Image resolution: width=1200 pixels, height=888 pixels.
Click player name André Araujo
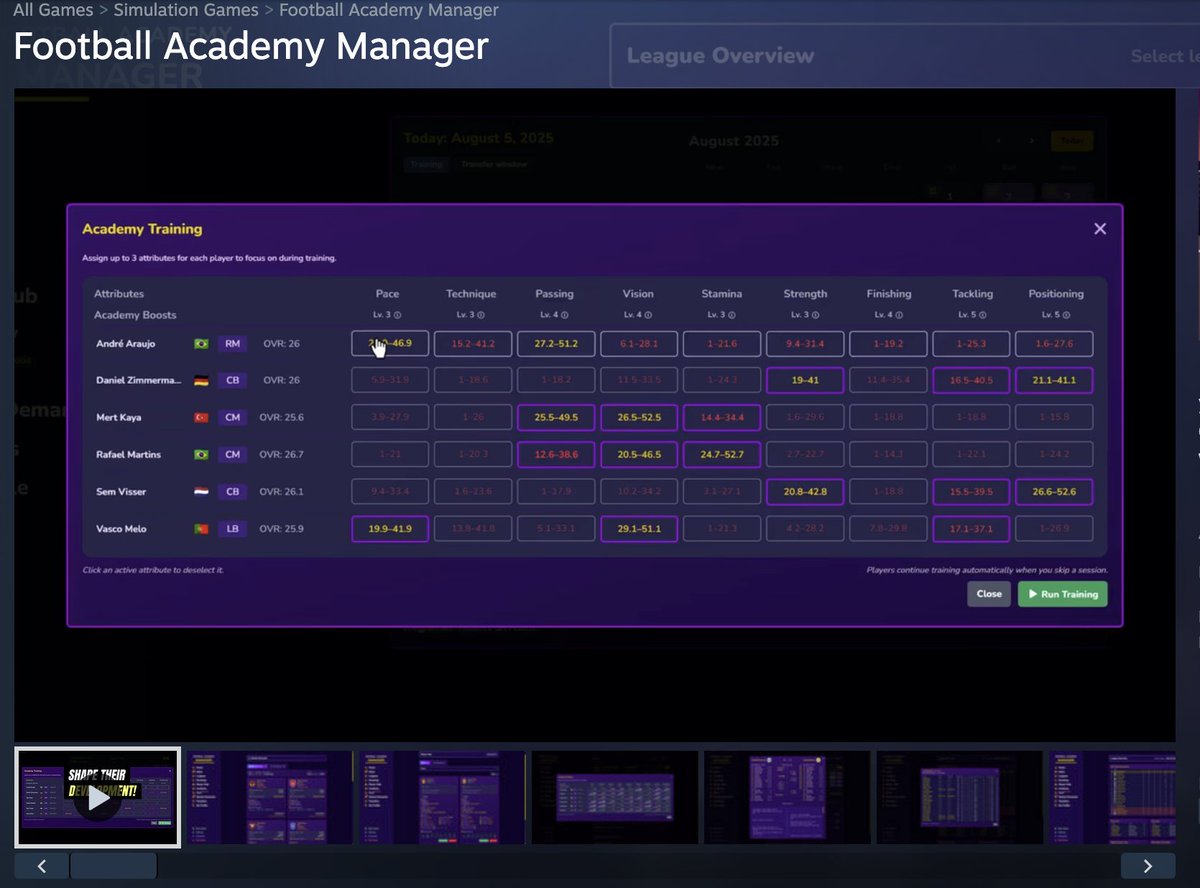pos(126,344)
